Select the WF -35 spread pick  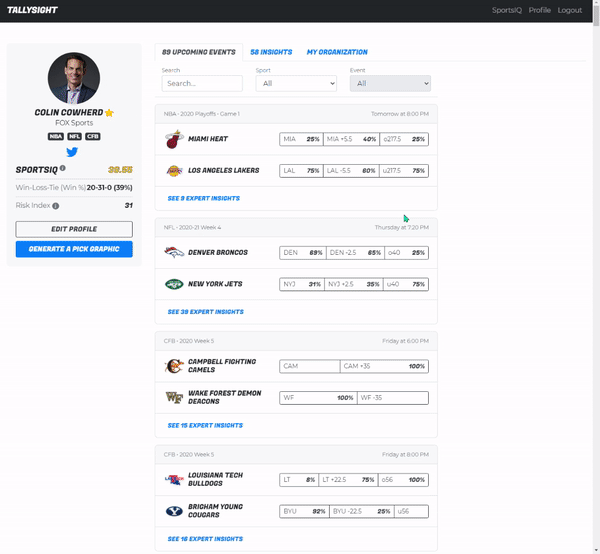click(x=393, y=398)
